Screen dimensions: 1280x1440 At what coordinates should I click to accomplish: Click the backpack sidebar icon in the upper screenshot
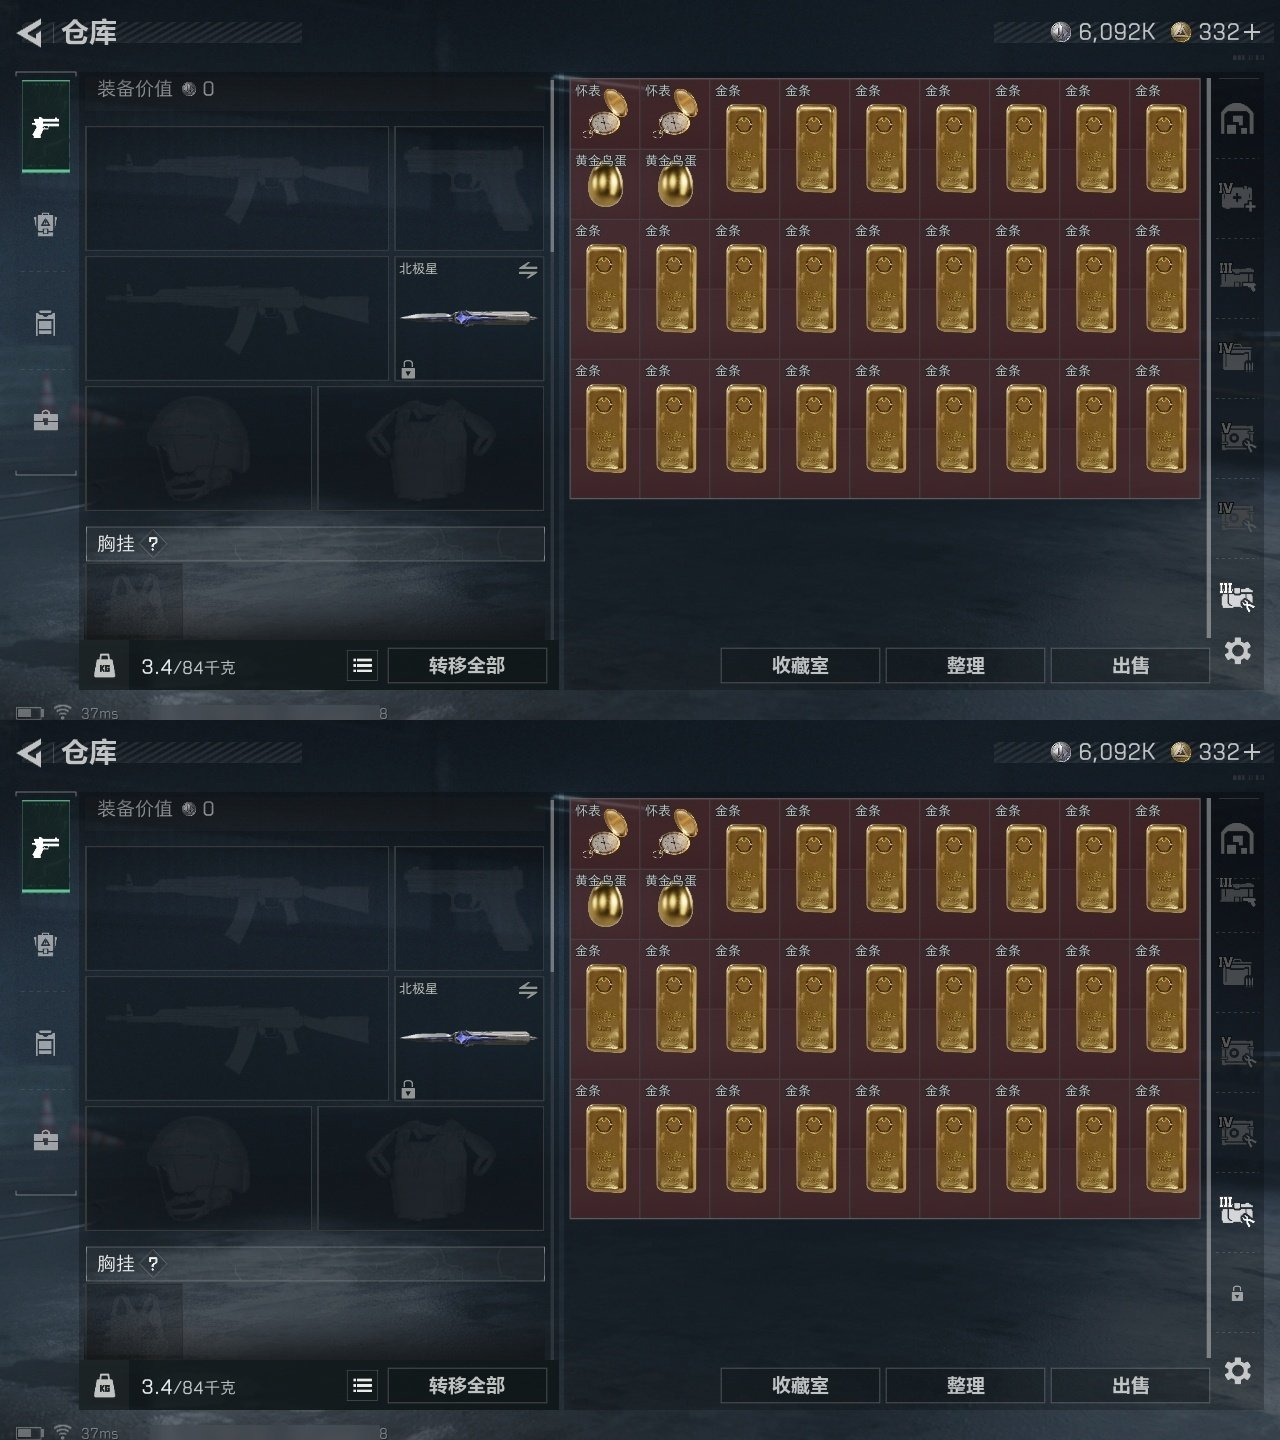46,224
